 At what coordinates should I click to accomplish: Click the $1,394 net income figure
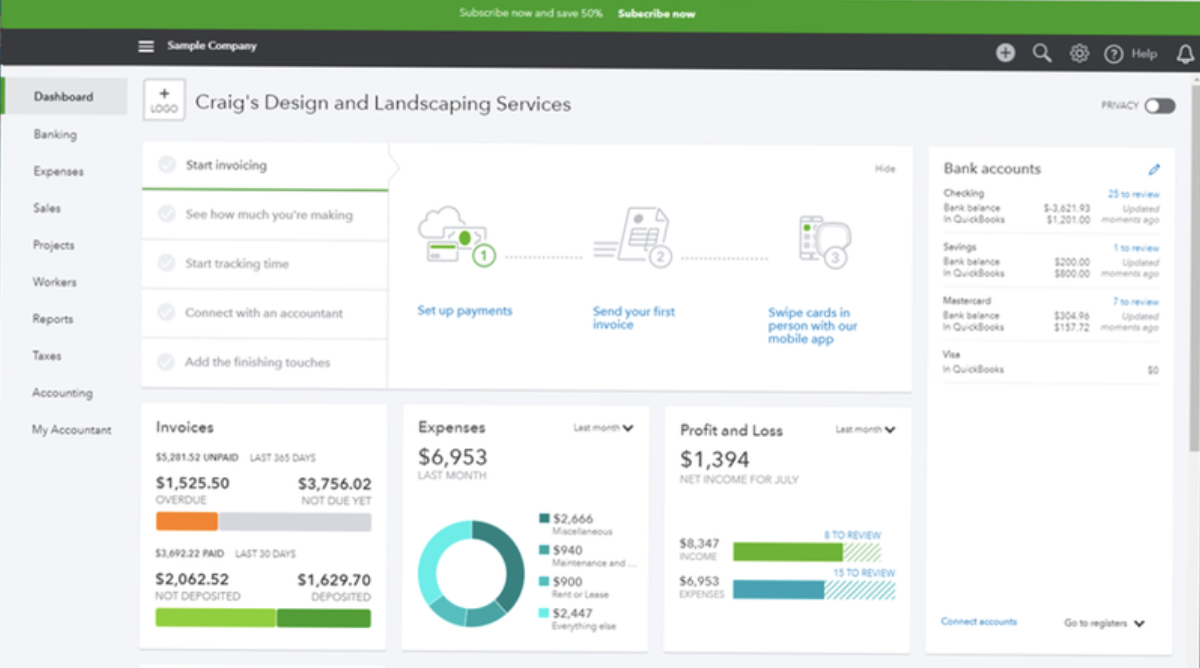click(x=714, y=460)
